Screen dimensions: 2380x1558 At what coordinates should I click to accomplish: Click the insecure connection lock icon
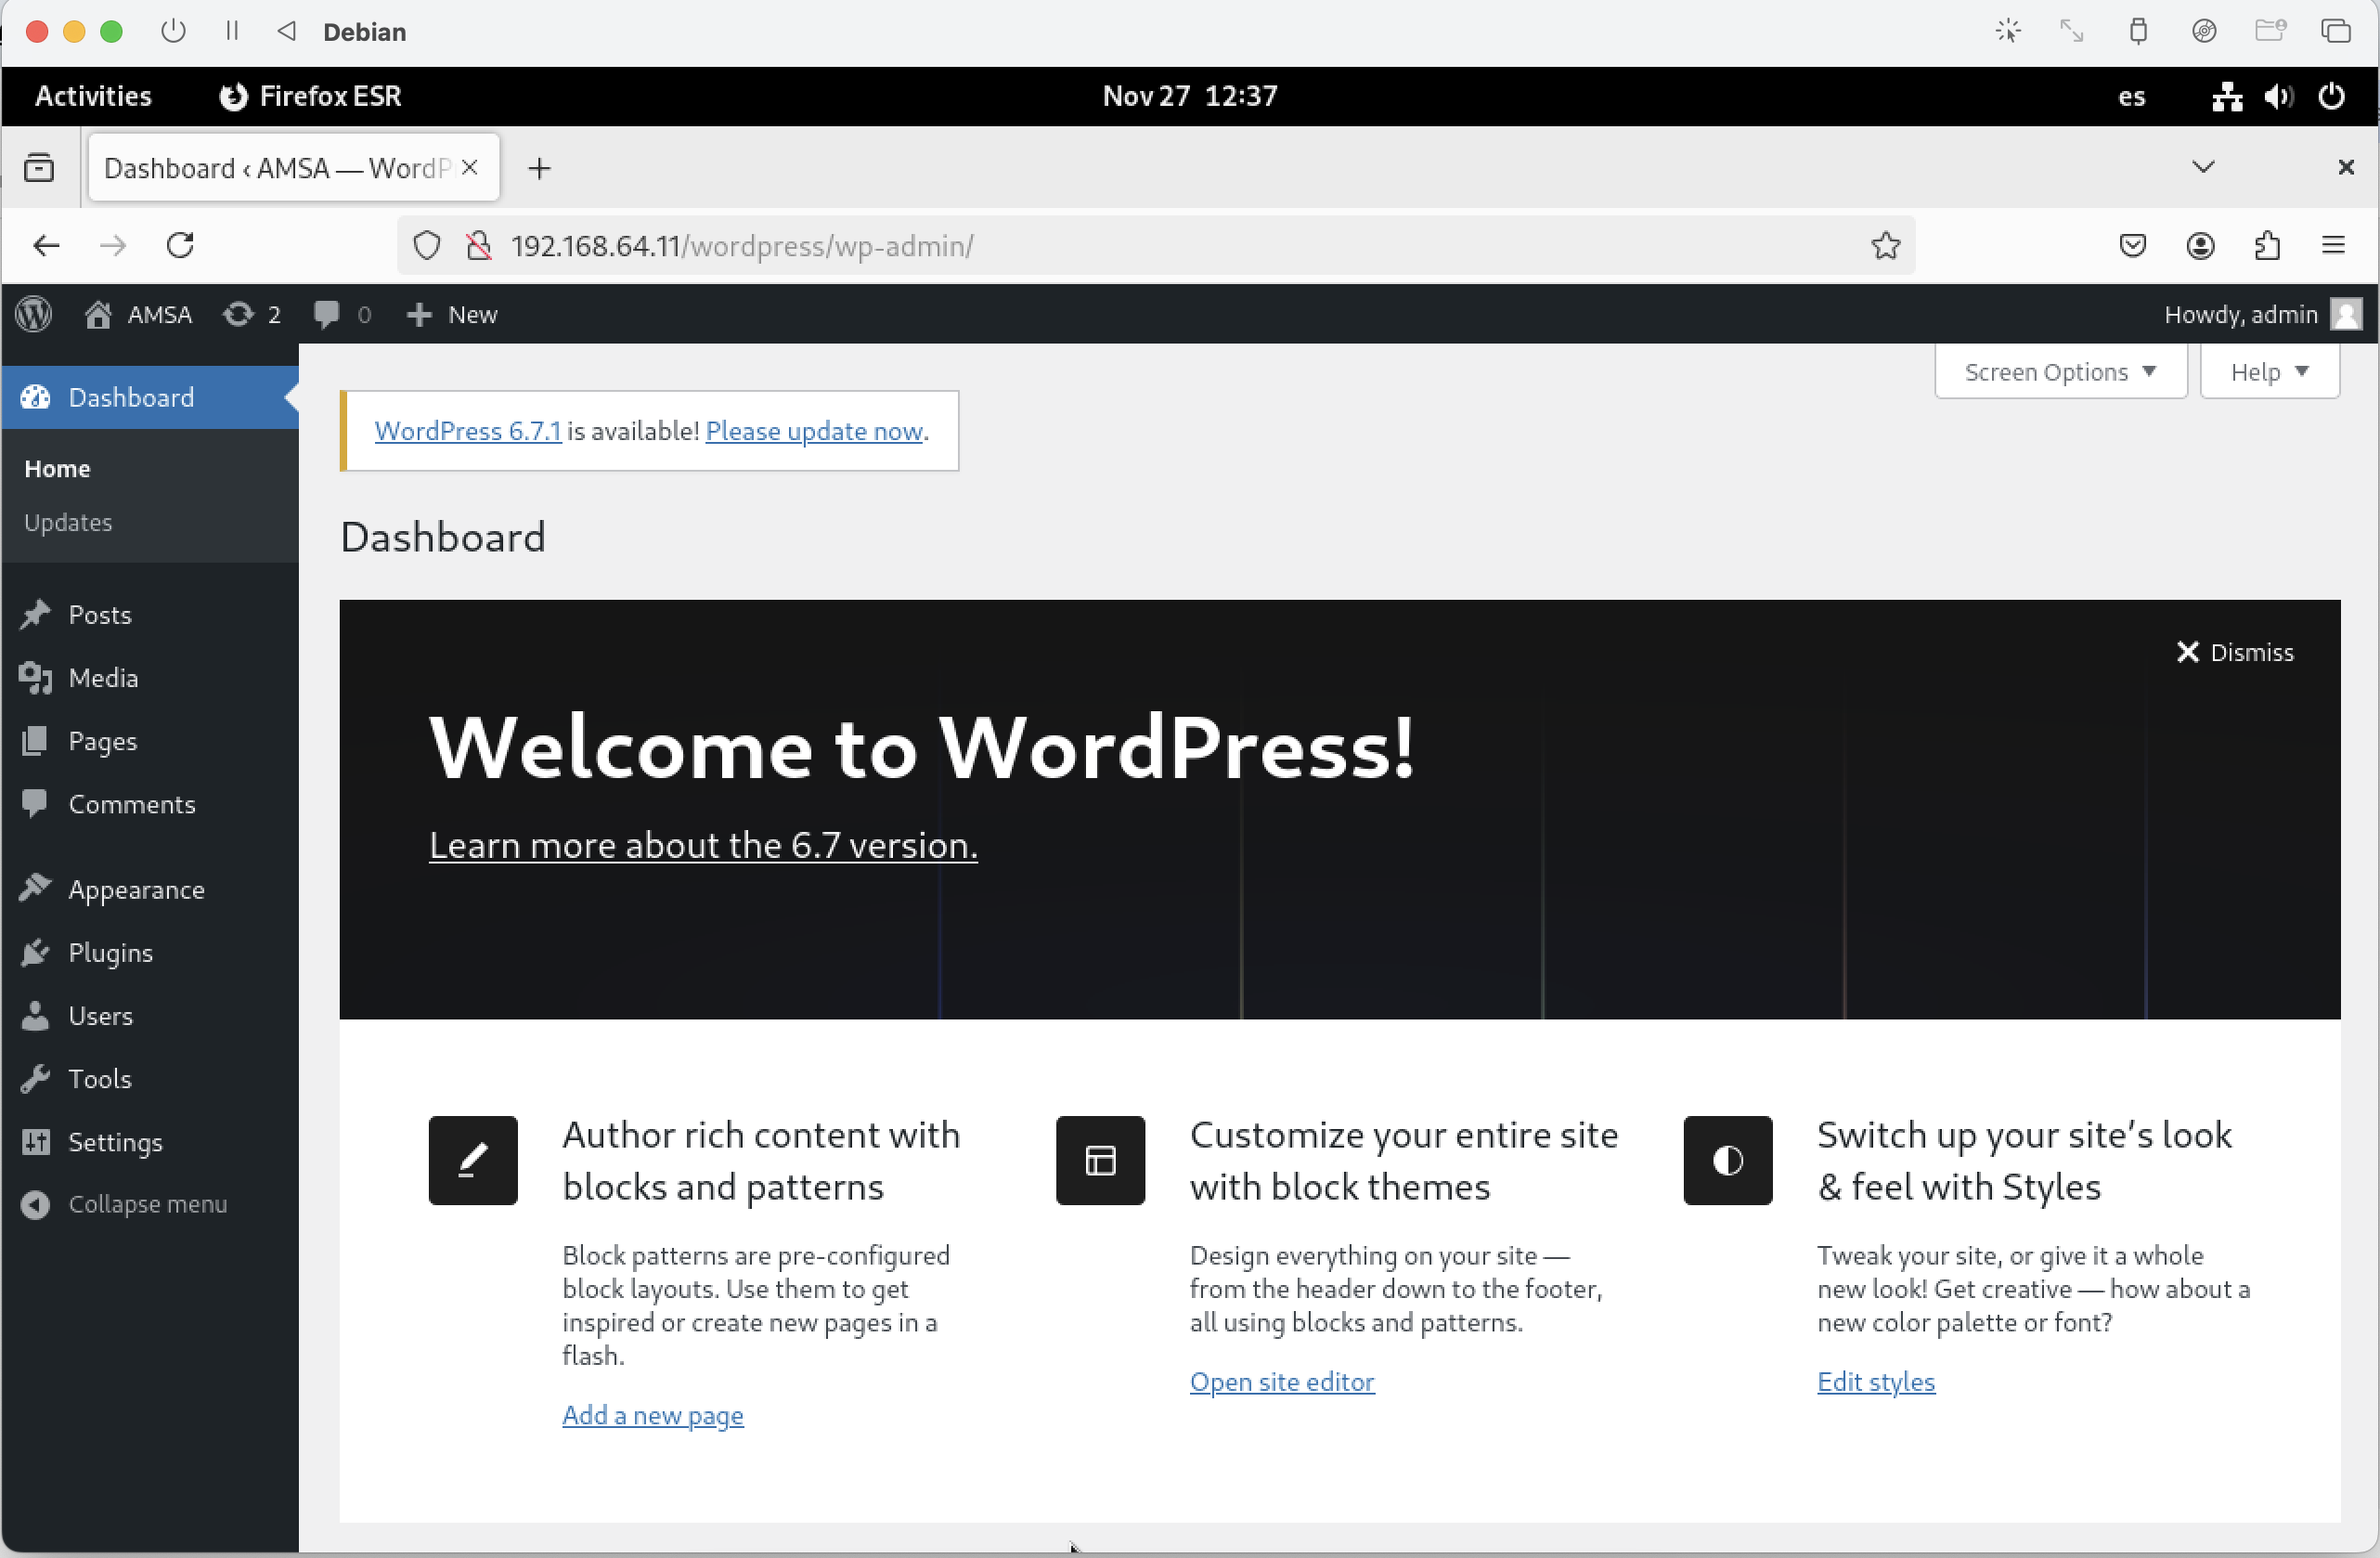tap(479, 245)
